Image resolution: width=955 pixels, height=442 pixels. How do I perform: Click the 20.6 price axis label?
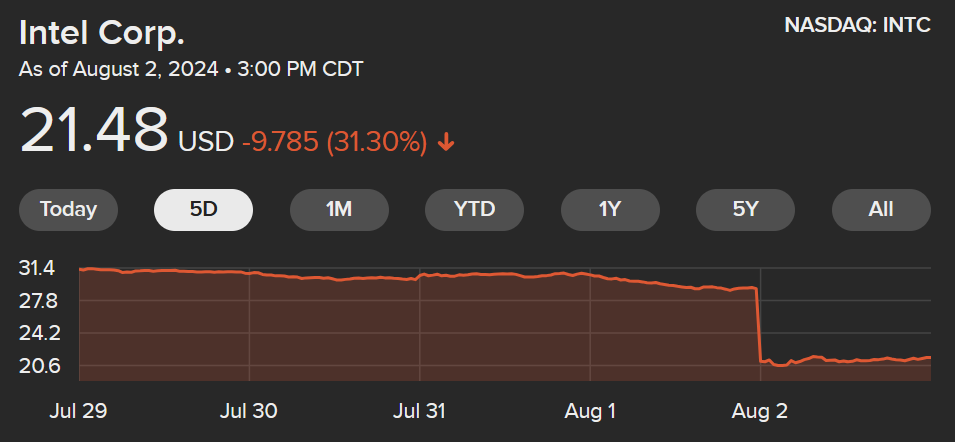pos(37,366)
